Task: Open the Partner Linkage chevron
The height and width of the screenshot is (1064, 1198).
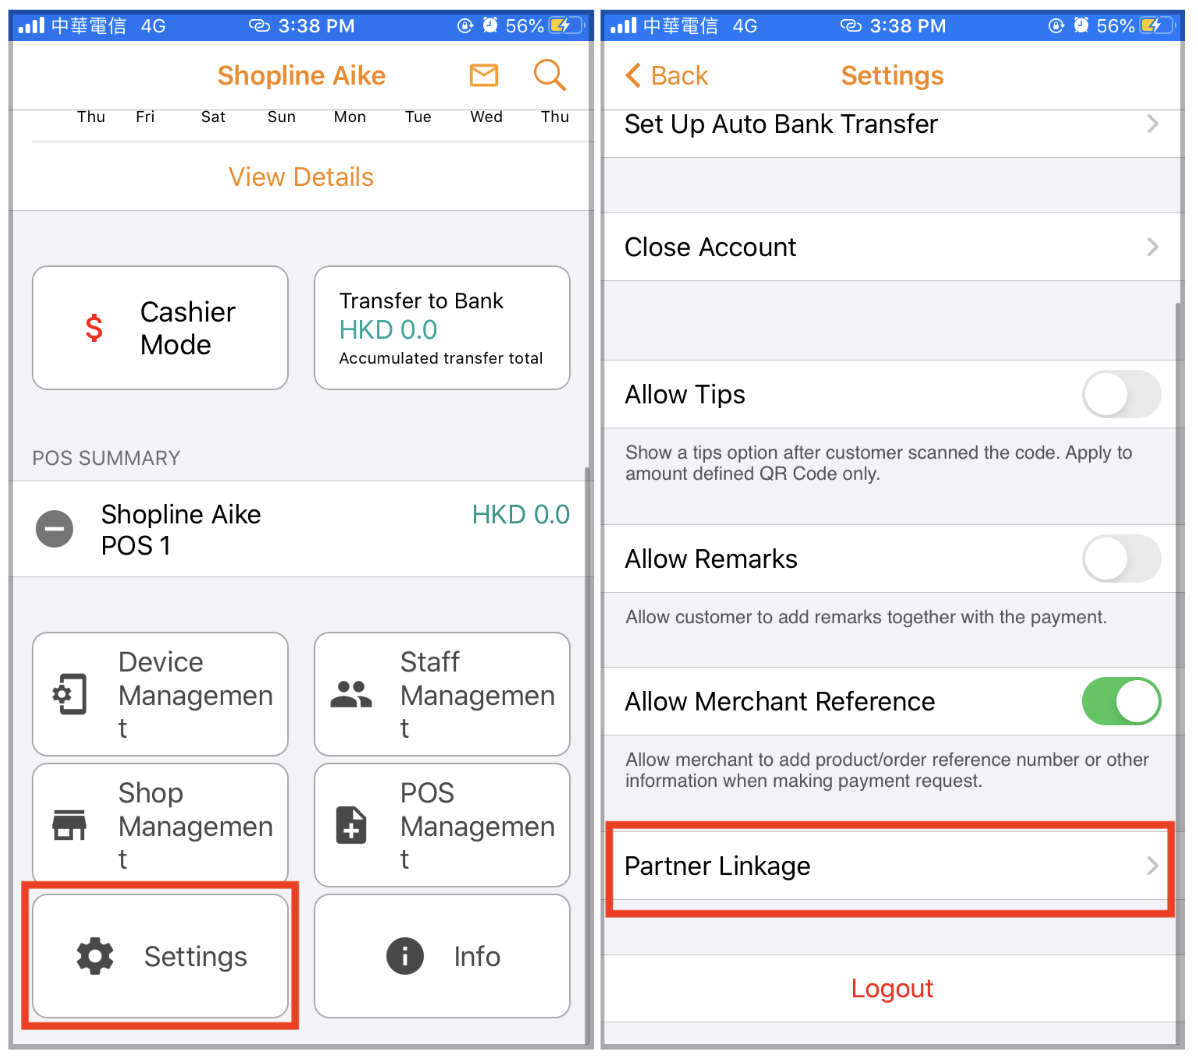Action: [x=1153, y=865]
